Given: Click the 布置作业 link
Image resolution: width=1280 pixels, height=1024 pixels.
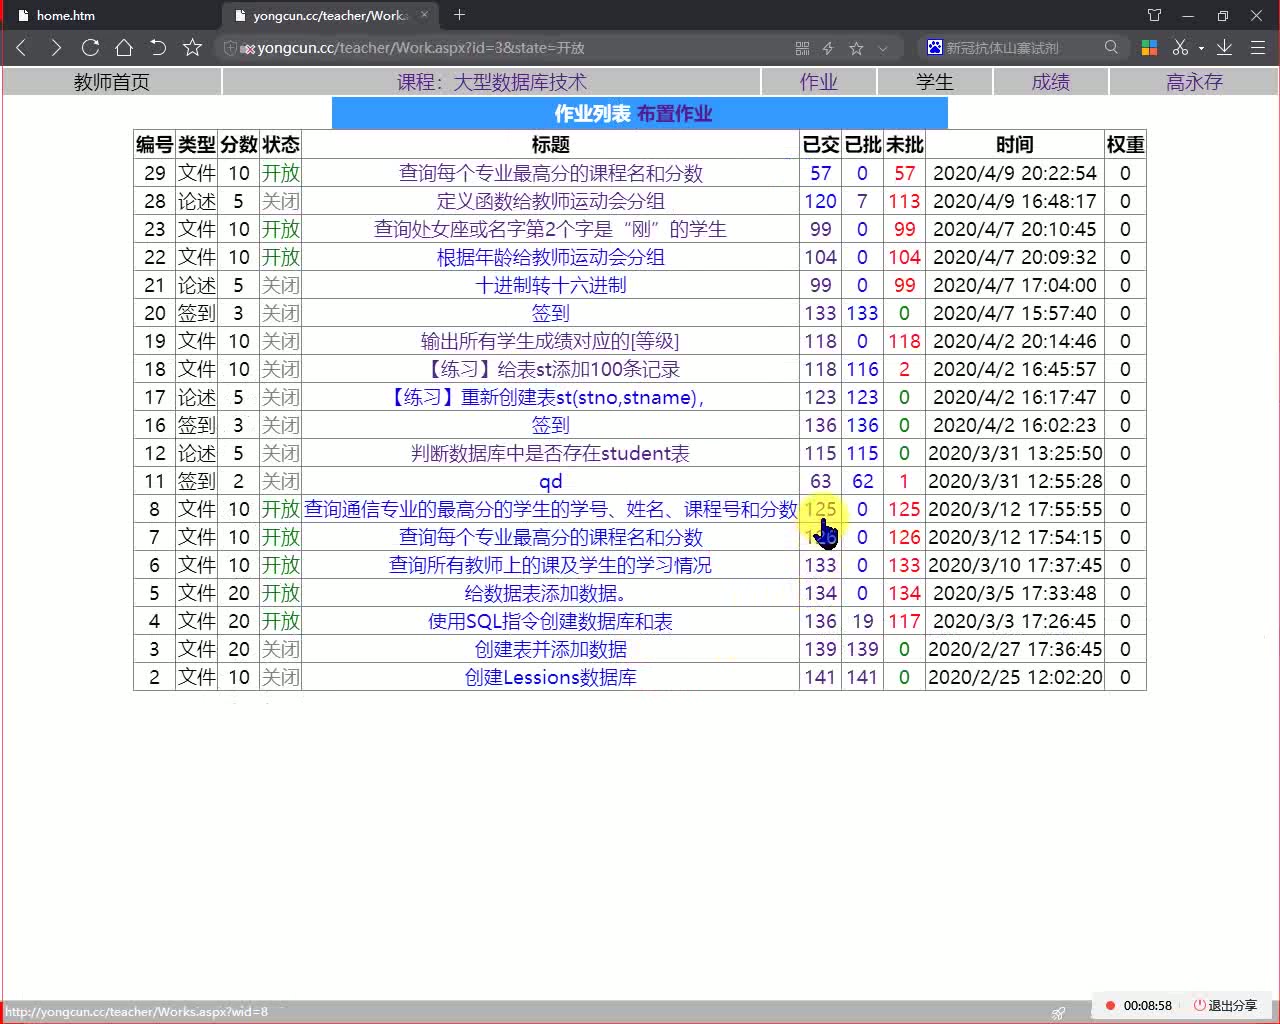Looking at the screenshot, I should 675,114.
